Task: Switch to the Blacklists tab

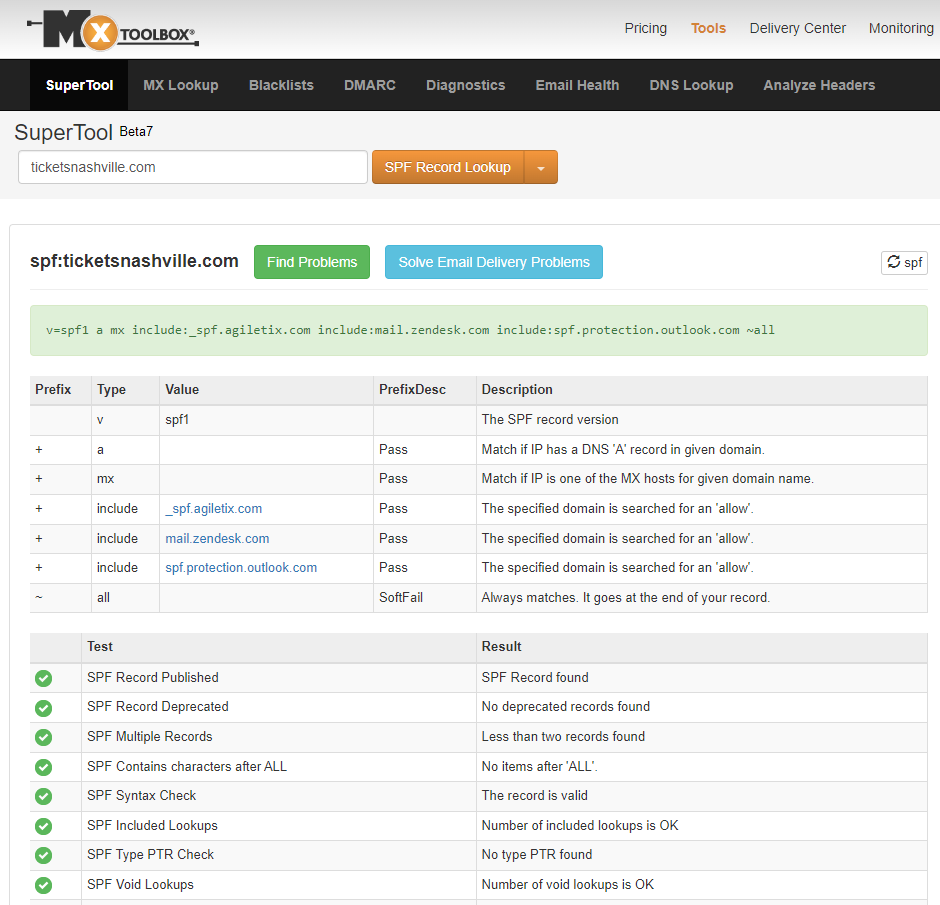Action: (281, 85)
